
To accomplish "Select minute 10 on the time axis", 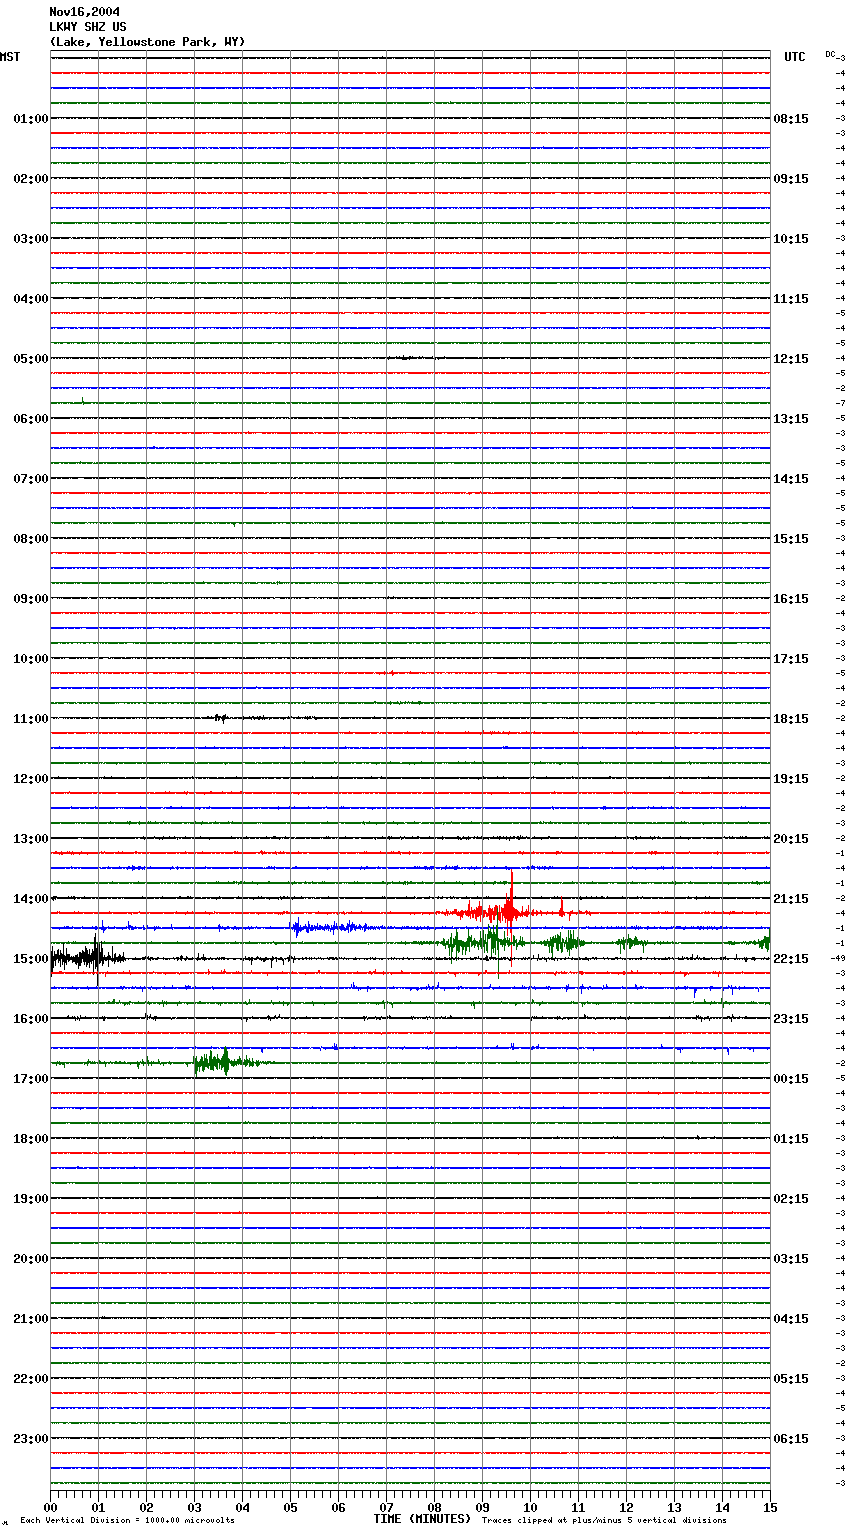I will [530, 1507].
